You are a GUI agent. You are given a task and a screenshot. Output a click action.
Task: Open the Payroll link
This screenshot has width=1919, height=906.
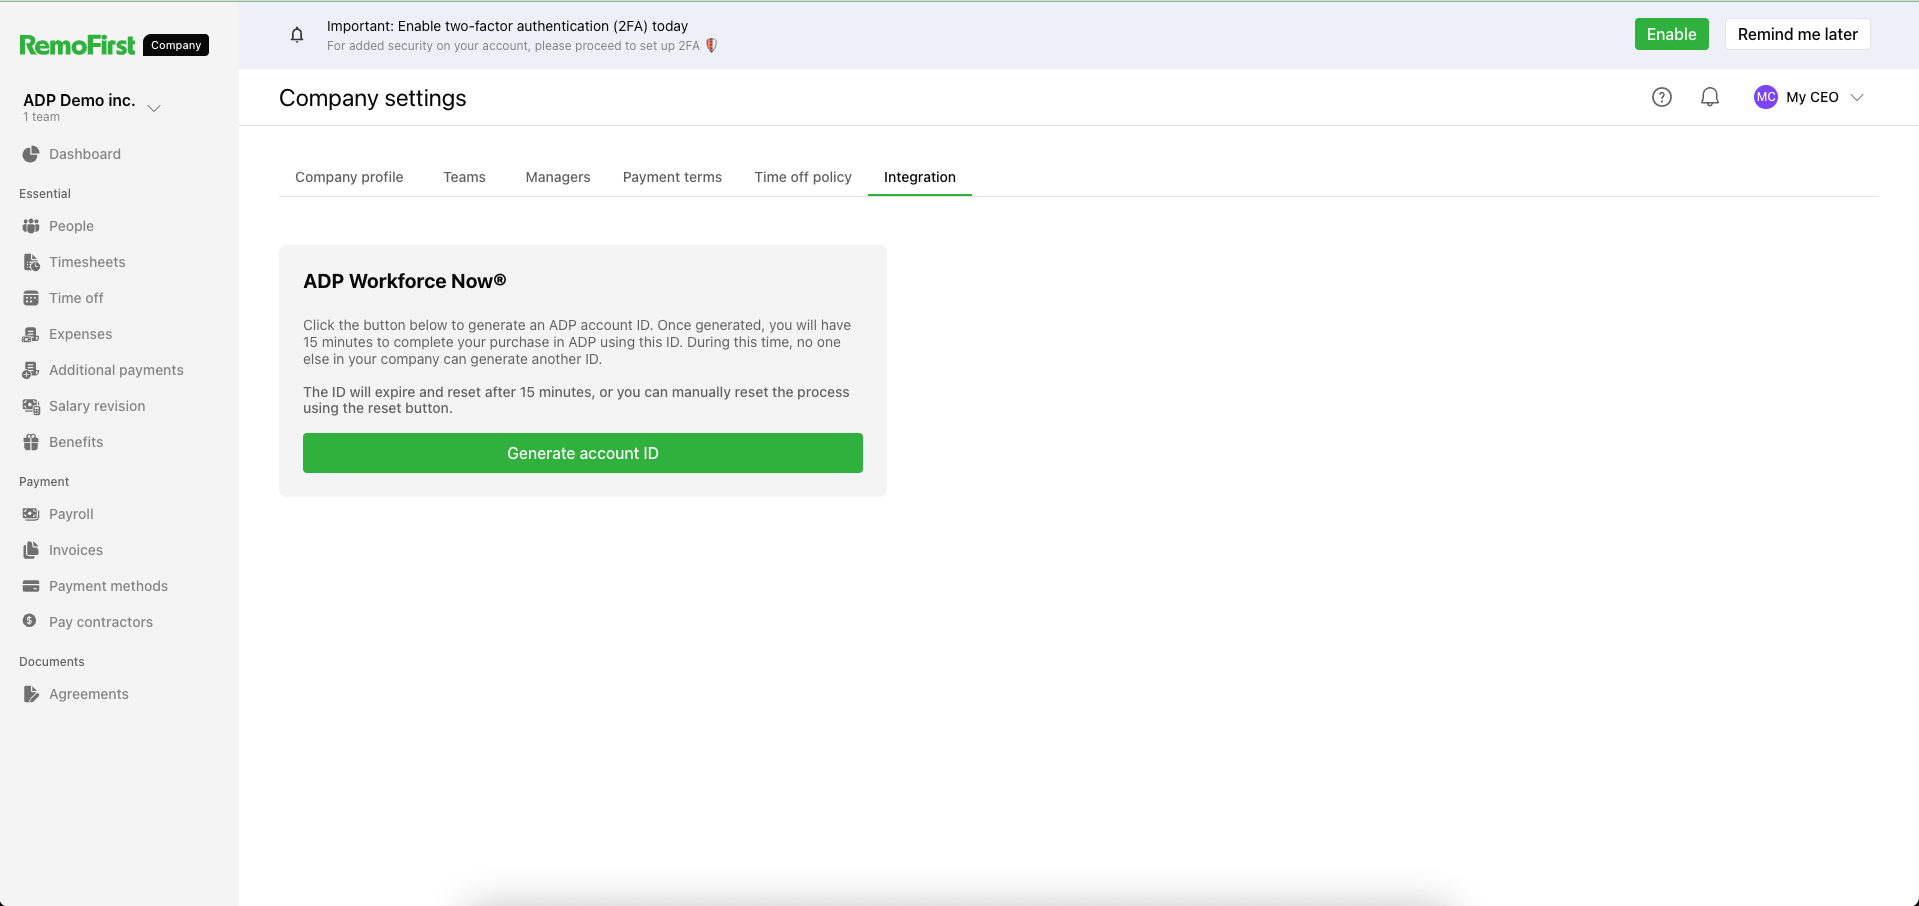coord(71,514)
